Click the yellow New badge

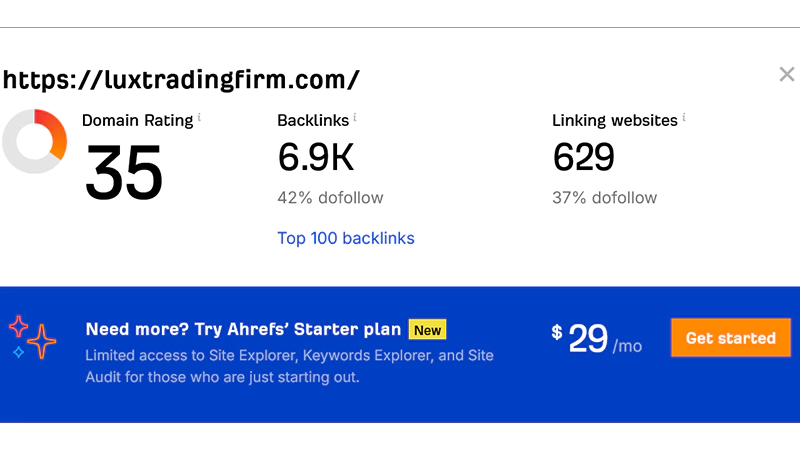(x=427, y=329)
